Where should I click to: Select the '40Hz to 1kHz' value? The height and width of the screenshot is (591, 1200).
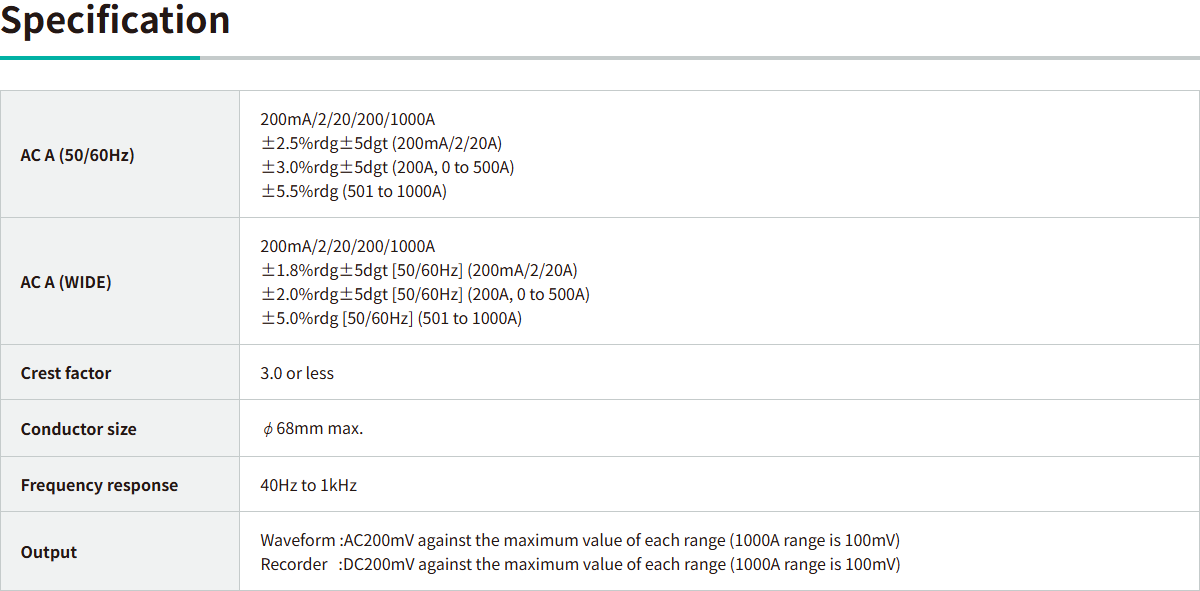point(308,485)
